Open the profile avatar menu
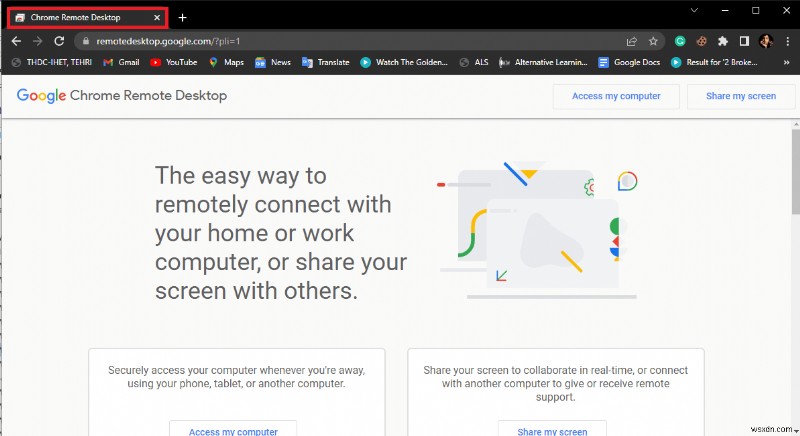This screenshot has height=436, width=800. pos(766,41)
